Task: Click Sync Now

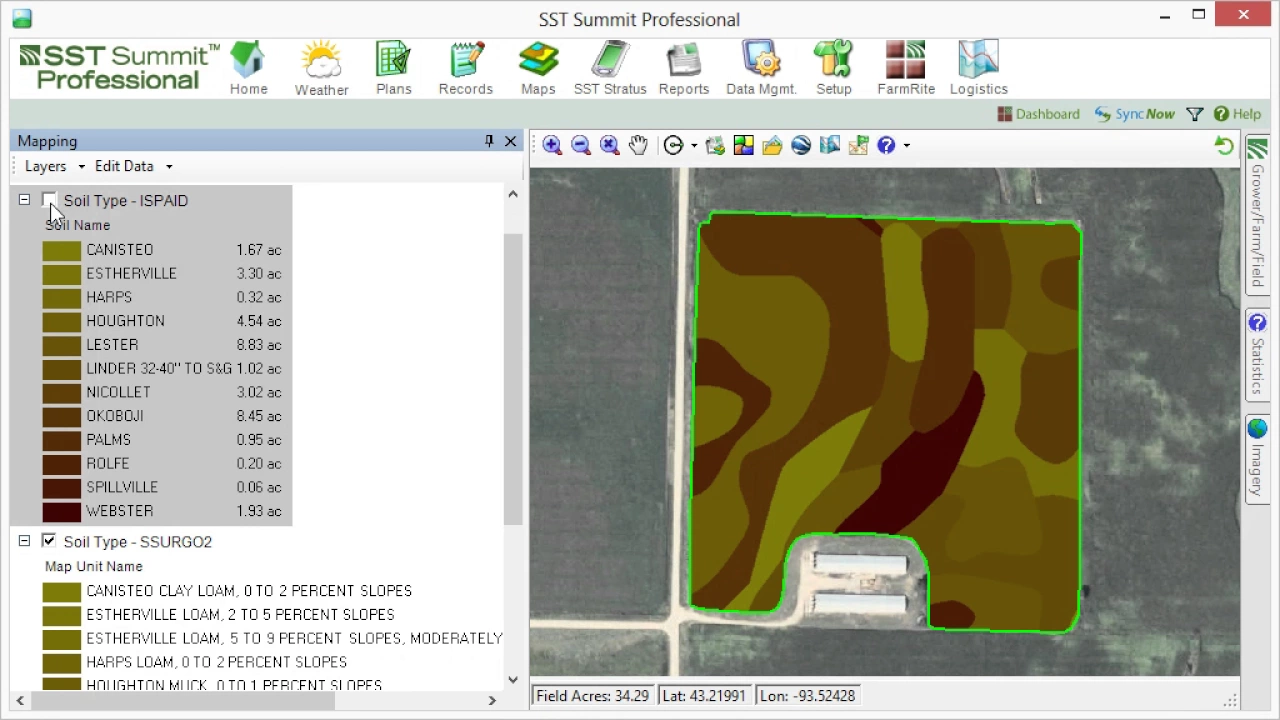Action: (x=1134, y=114)
